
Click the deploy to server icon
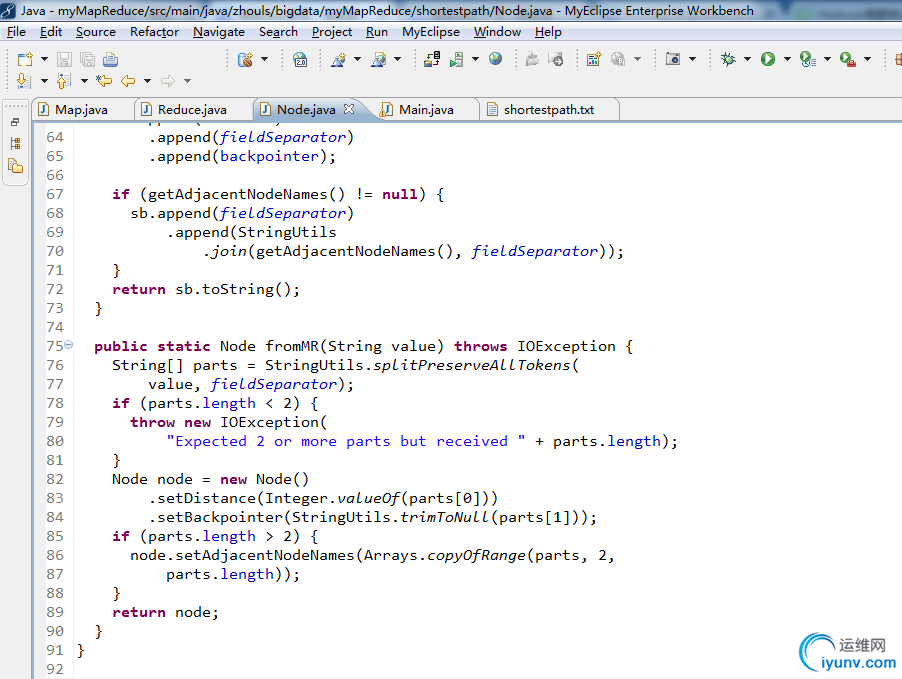(x=432, y=59)
